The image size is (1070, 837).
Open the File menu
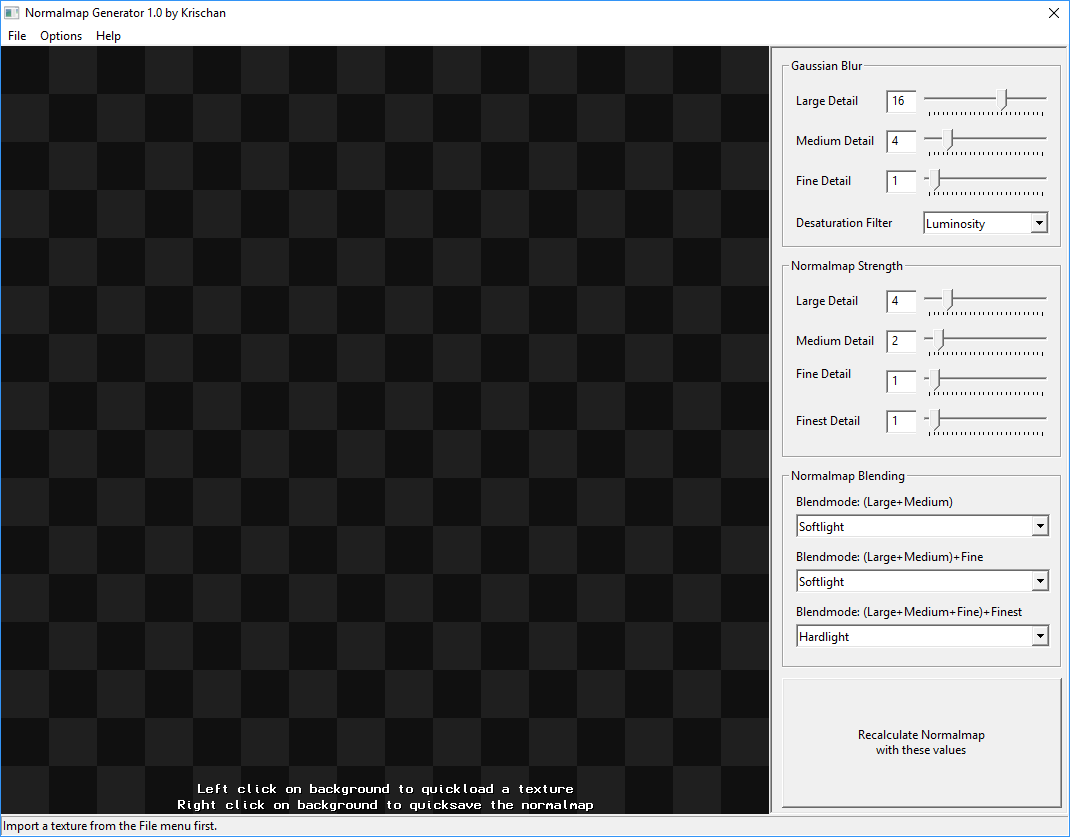(x=17, y=35)
